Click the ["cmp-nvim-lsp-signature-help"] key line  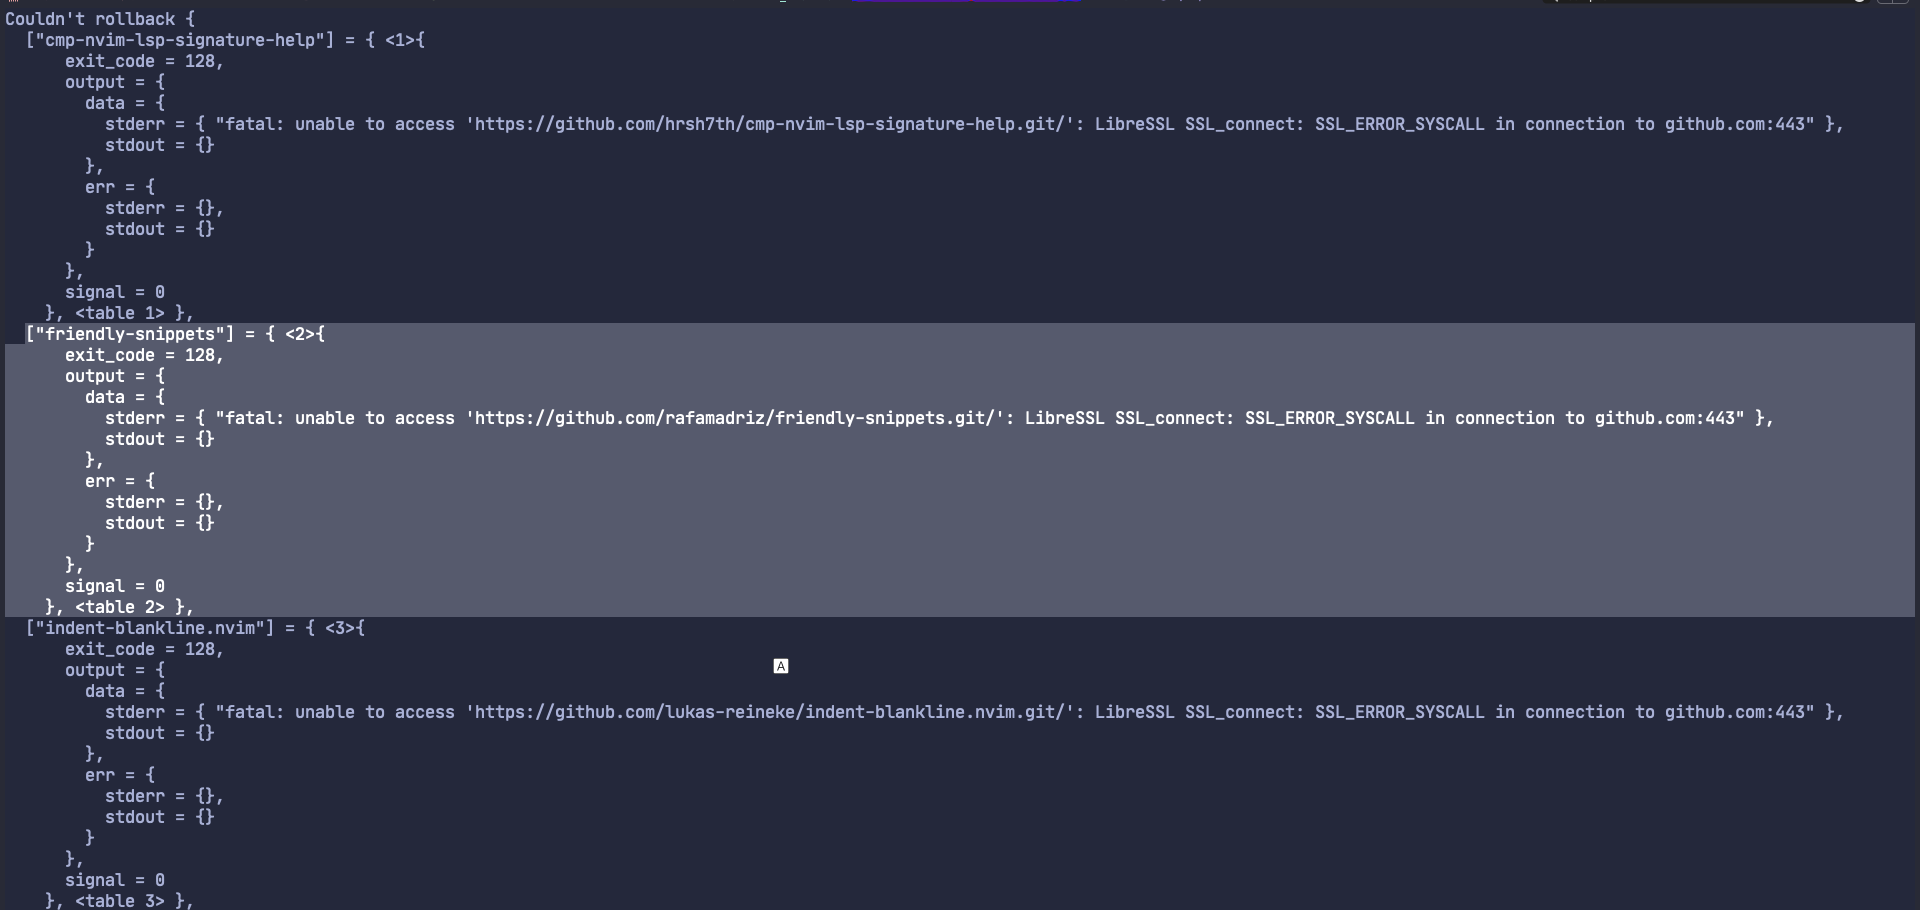(225, 40)
